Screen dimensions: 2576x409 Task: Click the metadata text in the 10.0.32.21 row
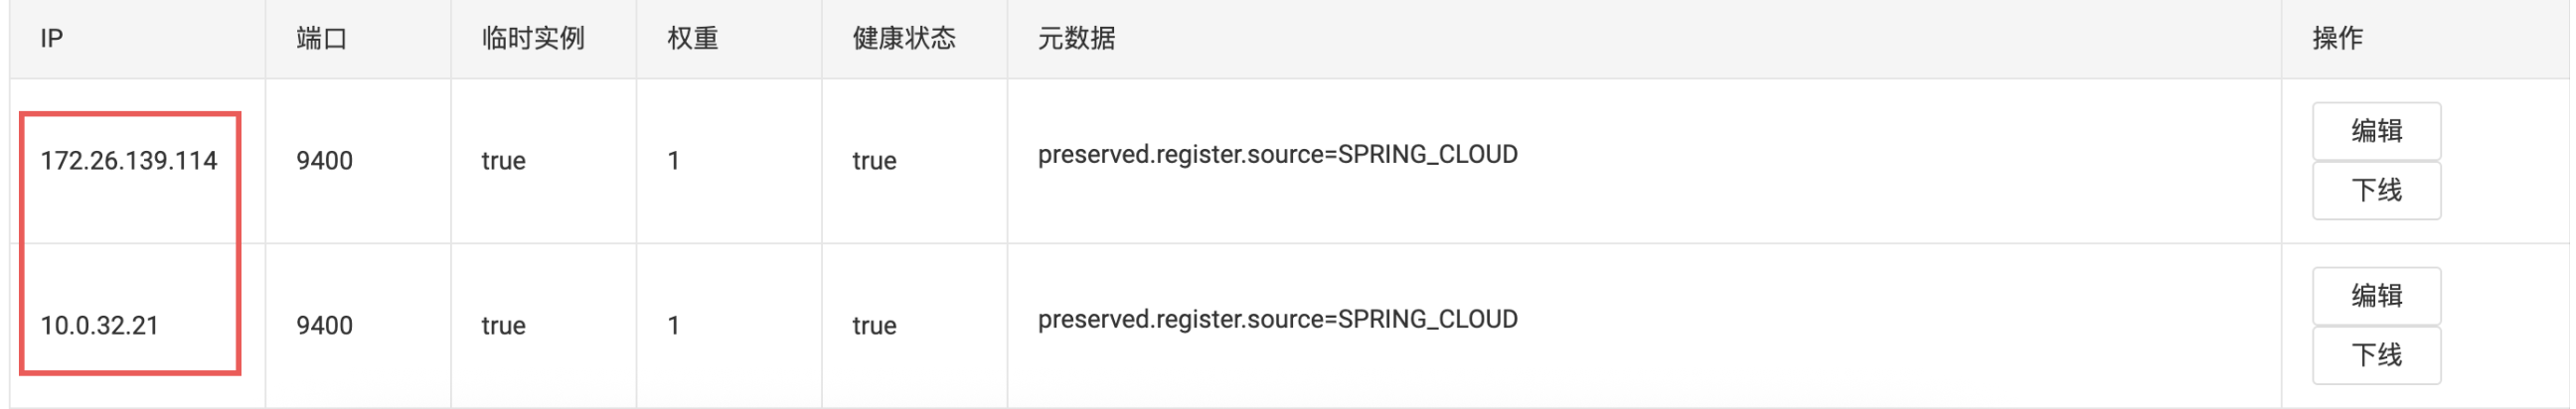[x=1277, y=320]
